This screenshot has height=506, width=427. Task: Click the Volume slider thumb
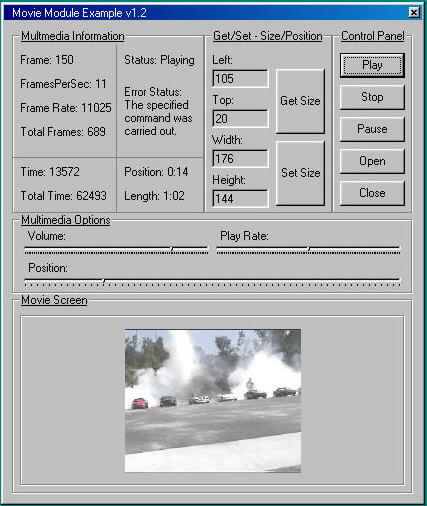click(172, 249)
